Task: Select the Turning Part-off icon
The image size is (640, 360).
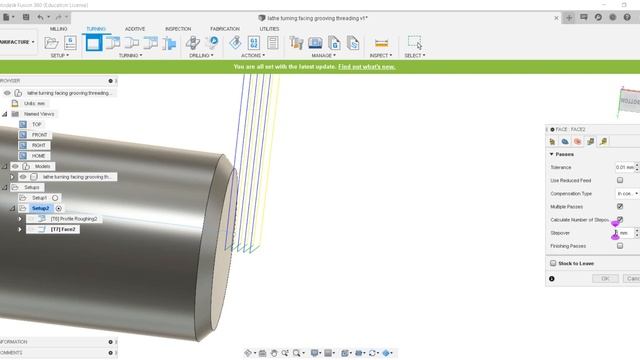Action: [169, 43]
